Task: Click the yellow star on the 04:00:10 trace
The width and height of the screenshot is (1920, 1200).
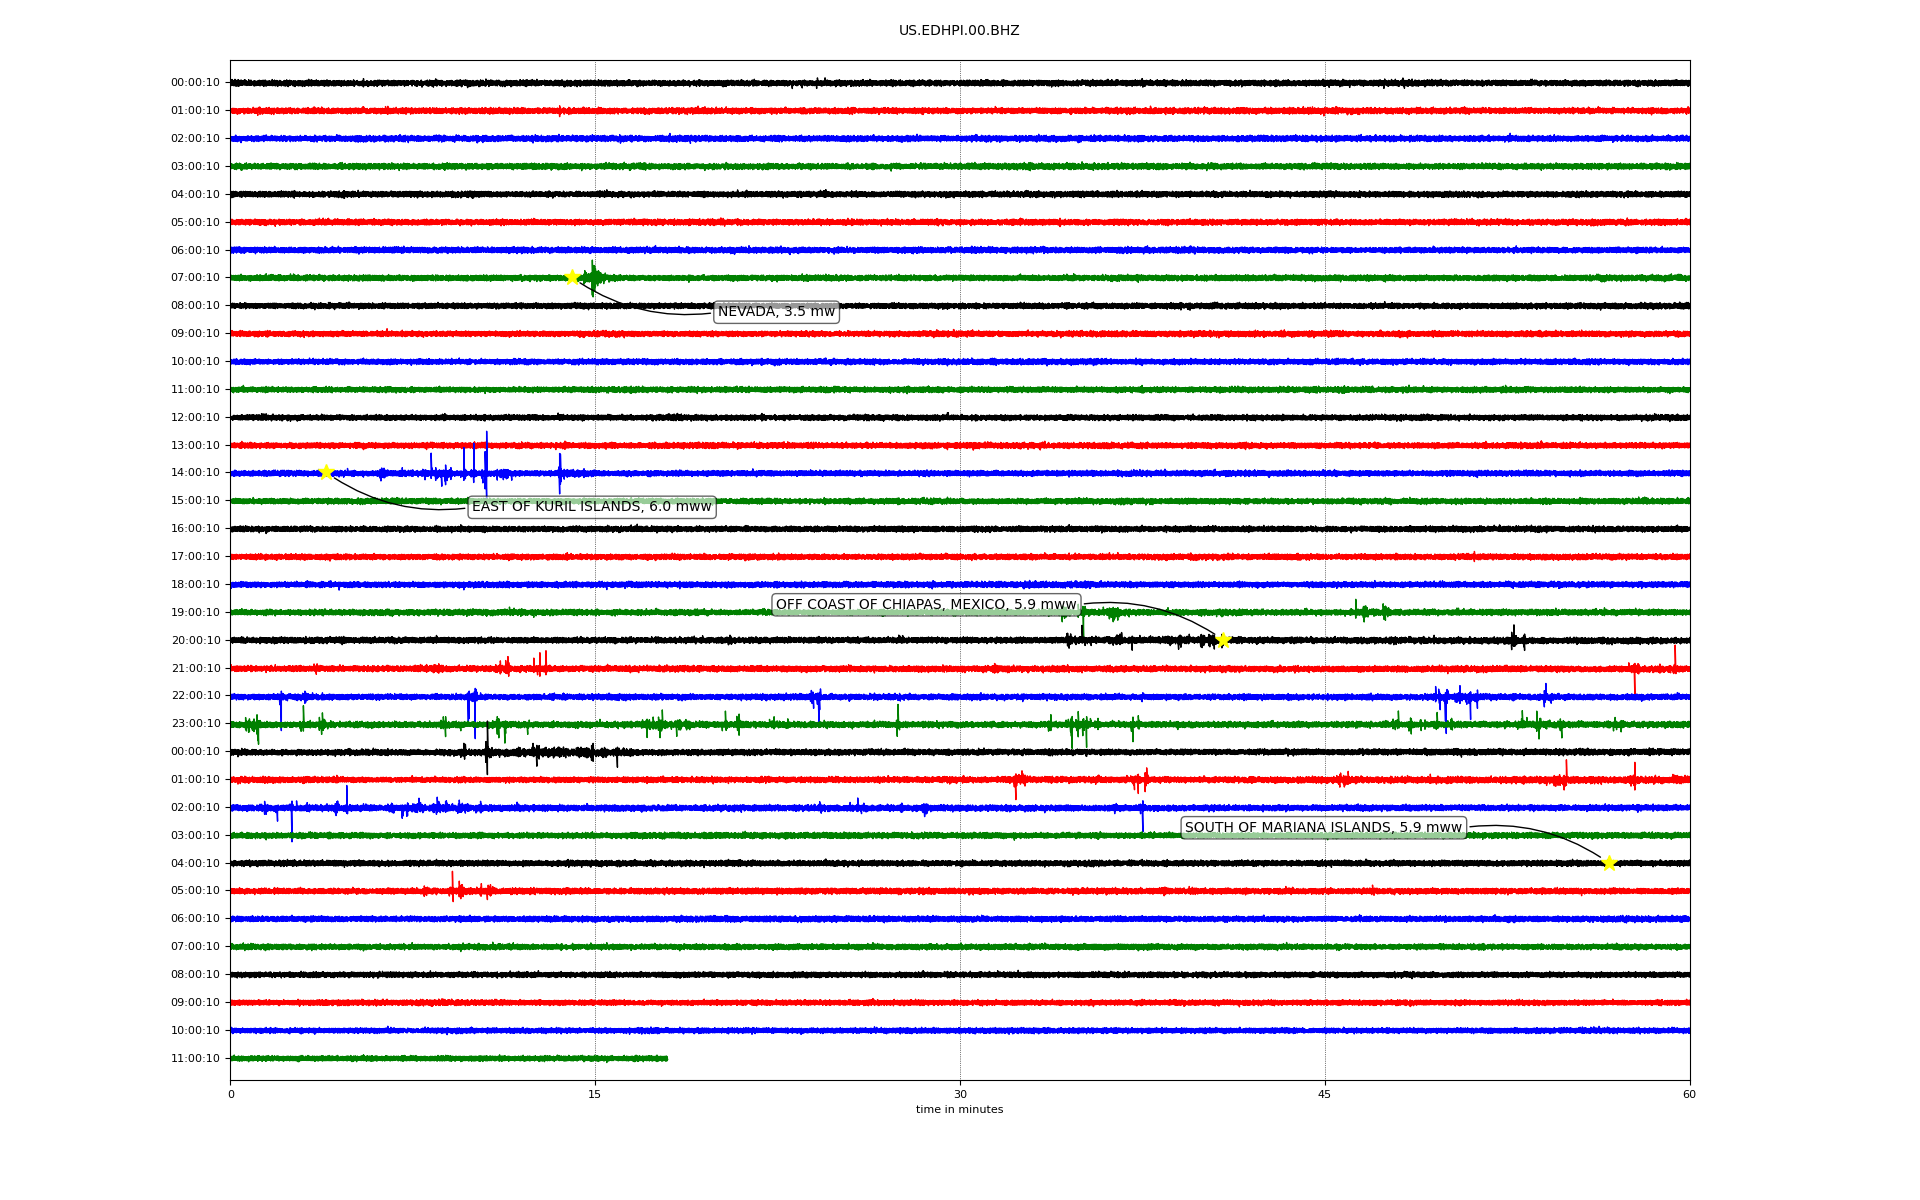Action: 1609,863
